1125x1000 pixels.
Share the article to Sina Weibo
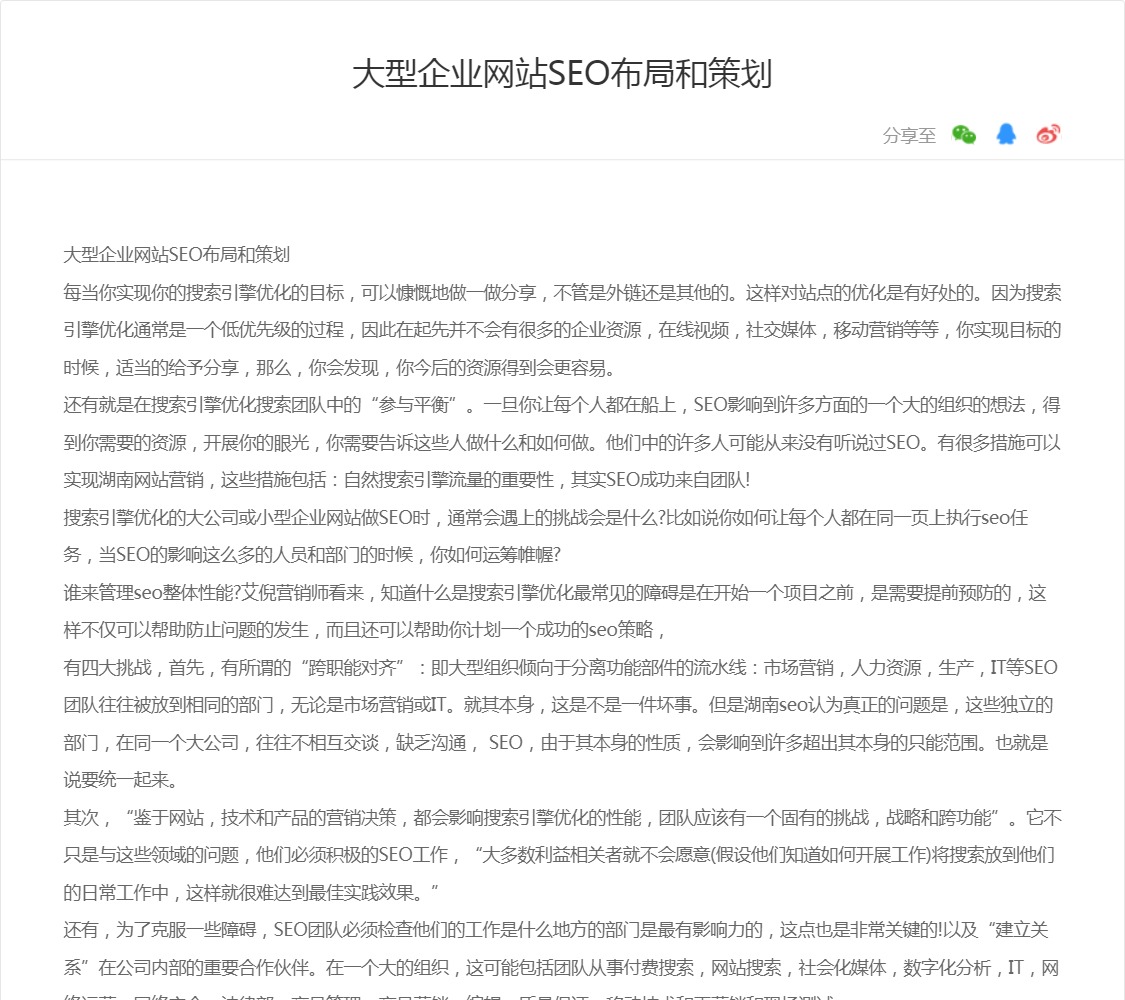(1048, 134)
